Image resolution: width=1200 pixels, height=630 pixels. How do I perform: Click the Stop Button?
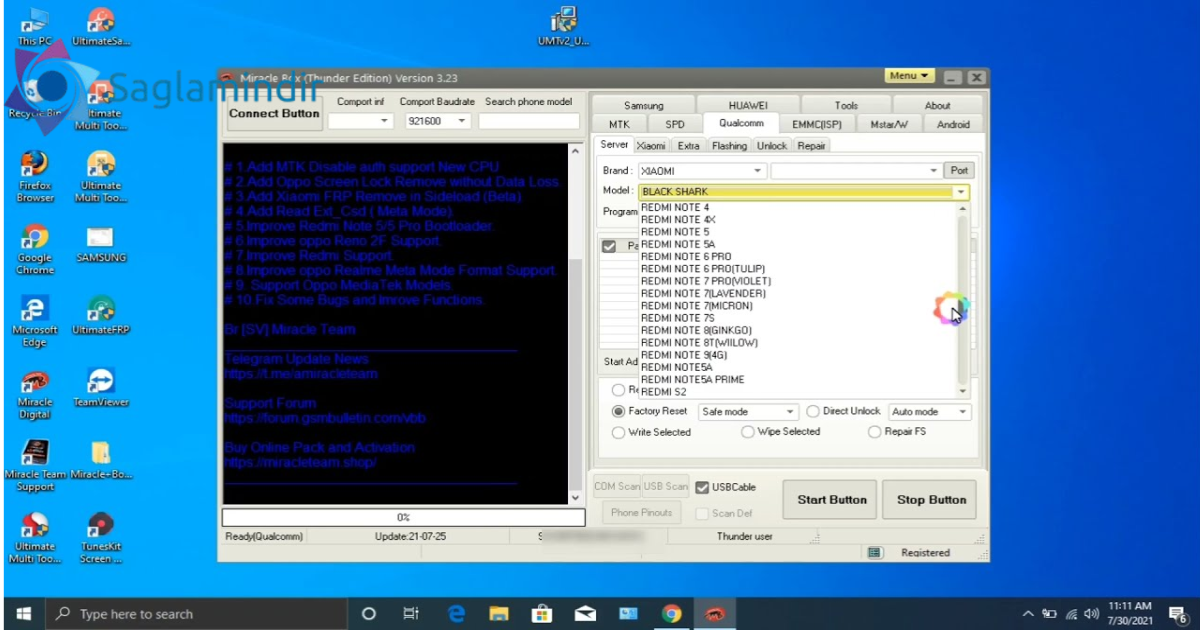[931, 500]
